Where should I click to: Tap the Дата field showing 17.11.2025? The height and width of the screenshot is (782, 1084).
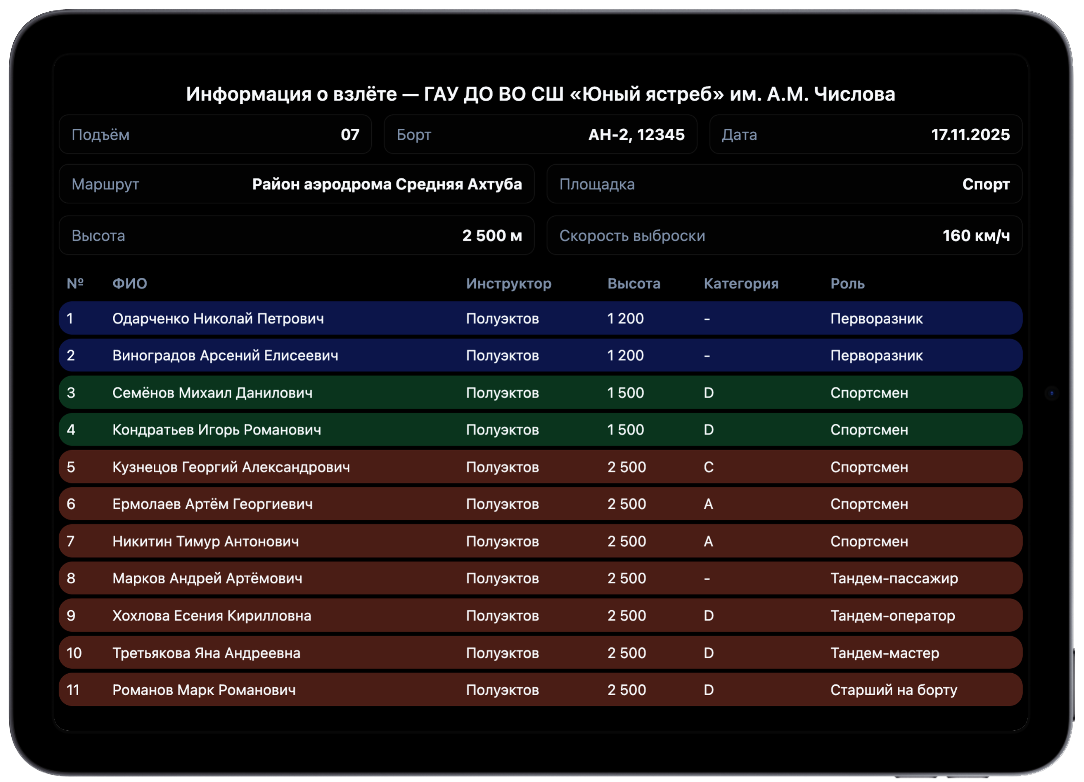pos(865,134)
